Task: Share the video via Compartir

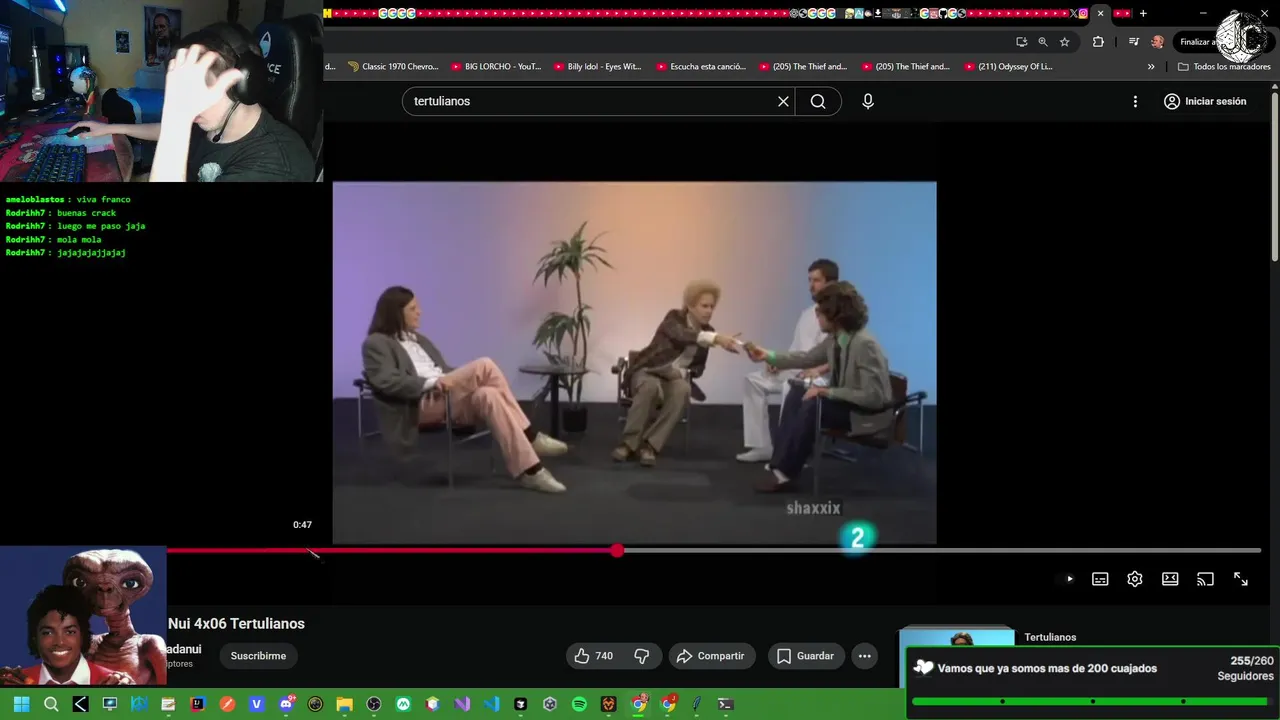Action: [711, 656]
